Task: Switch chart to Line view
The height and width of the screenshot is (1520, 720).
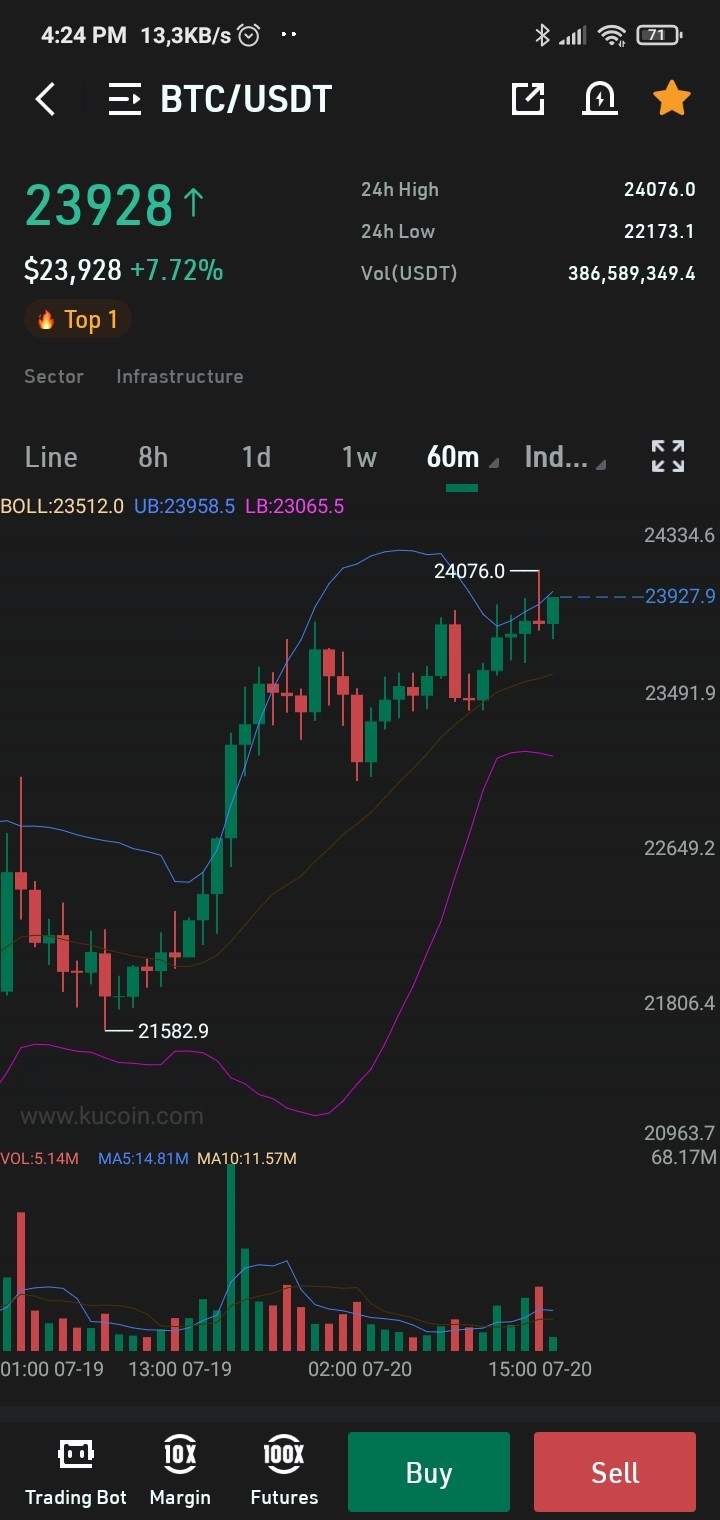Action: (51, 457)
